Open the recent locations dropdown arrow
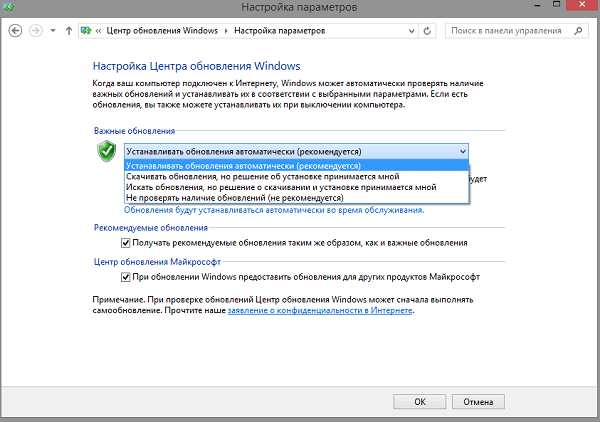The image size is (600, 422). tap(53, 31)
